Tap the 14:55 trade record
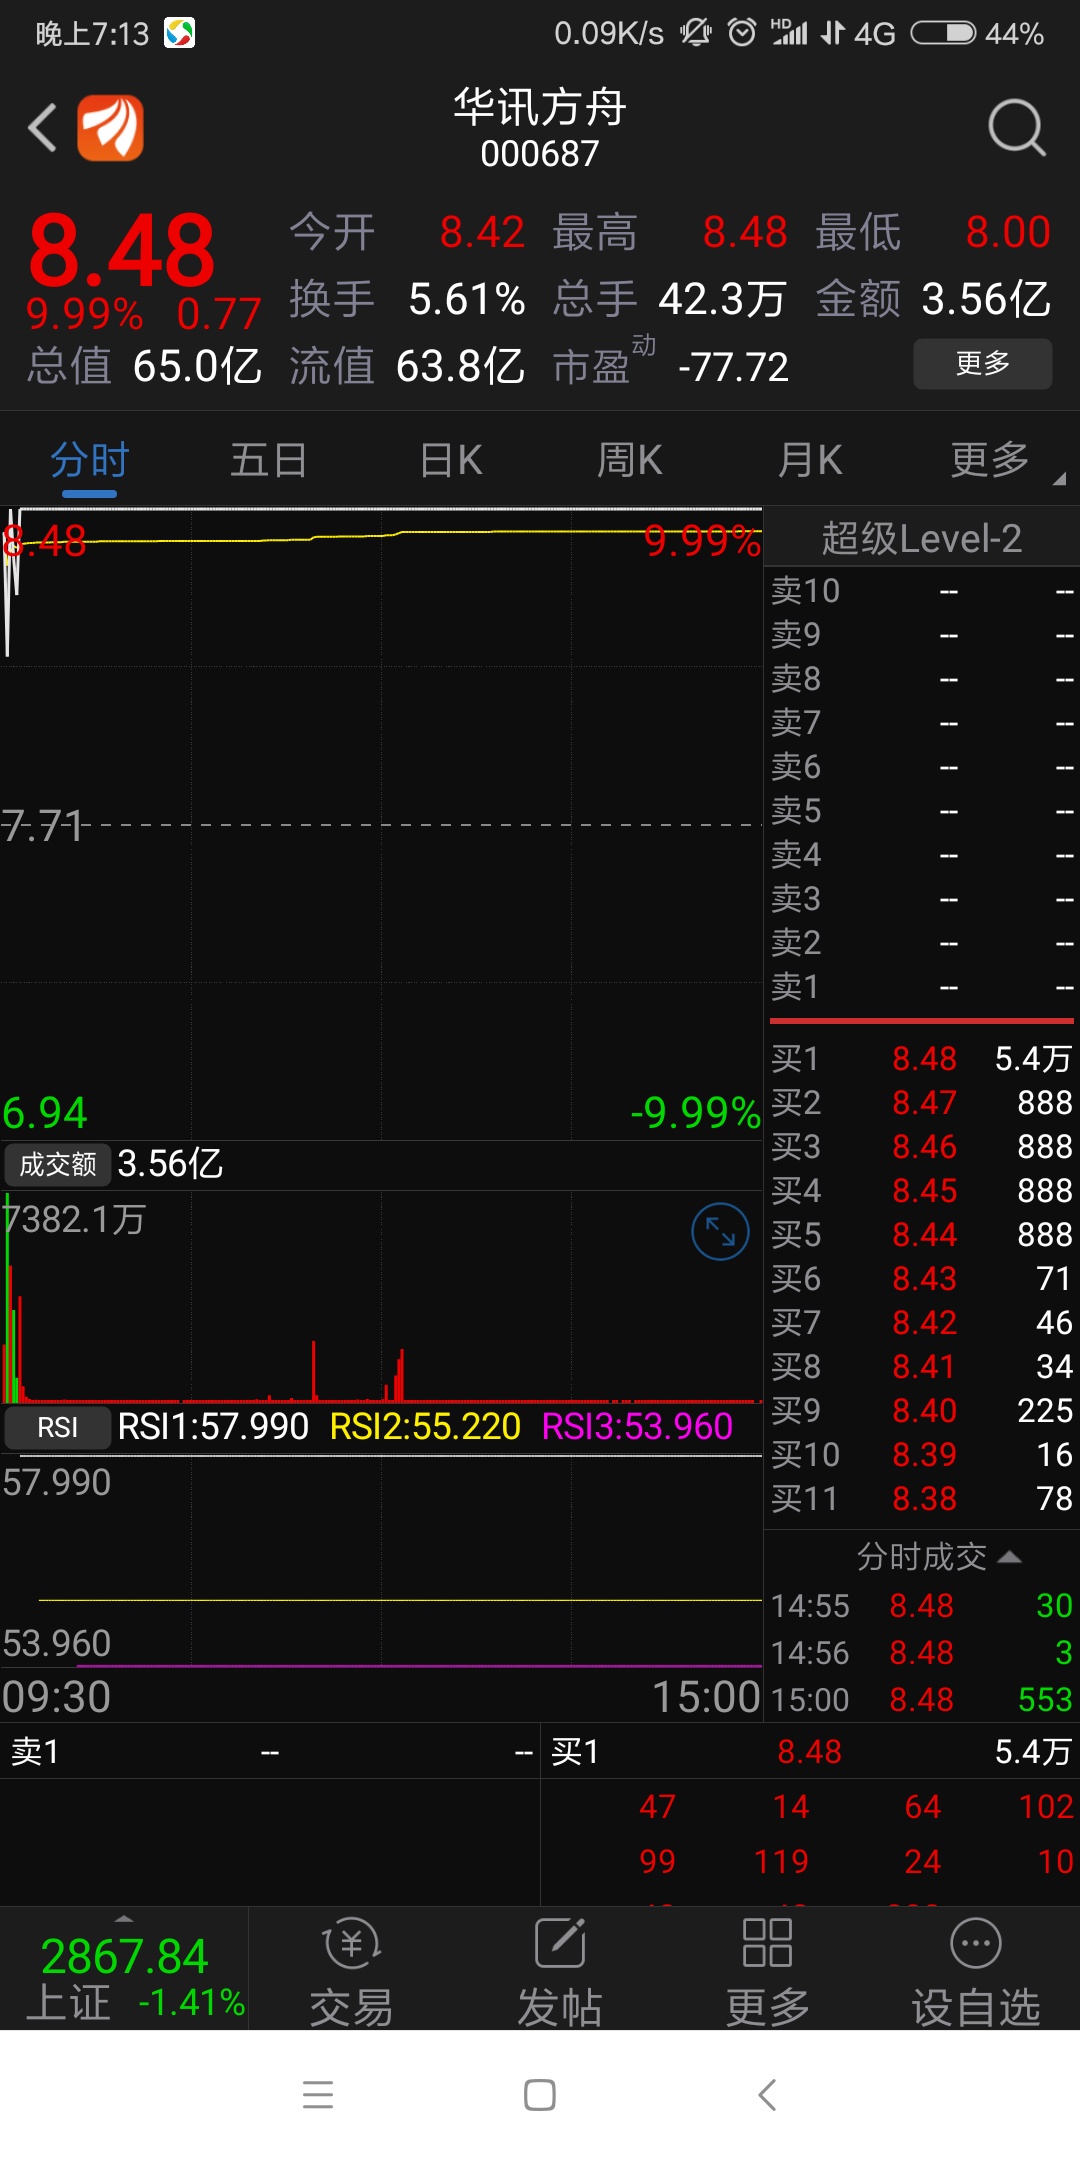This screenshot has width=1080, height=2160. (x=921, y=1605)
